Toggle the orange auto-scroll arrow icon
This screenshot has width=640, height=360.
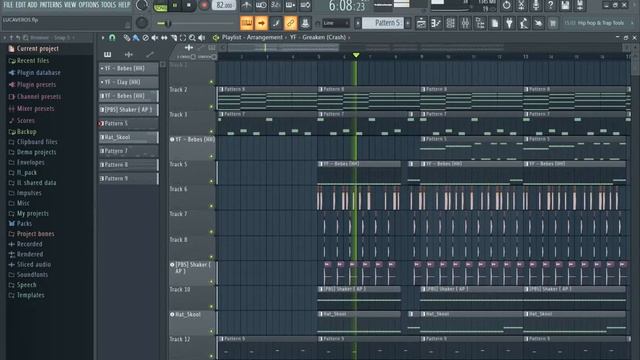coord(261,23)
